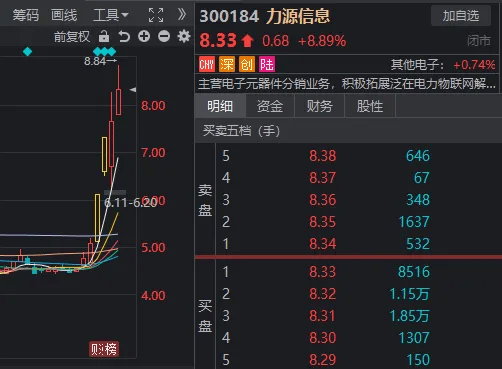Click the single cyan diamond event marker
502x369 pixels.
tap(27, 52)
